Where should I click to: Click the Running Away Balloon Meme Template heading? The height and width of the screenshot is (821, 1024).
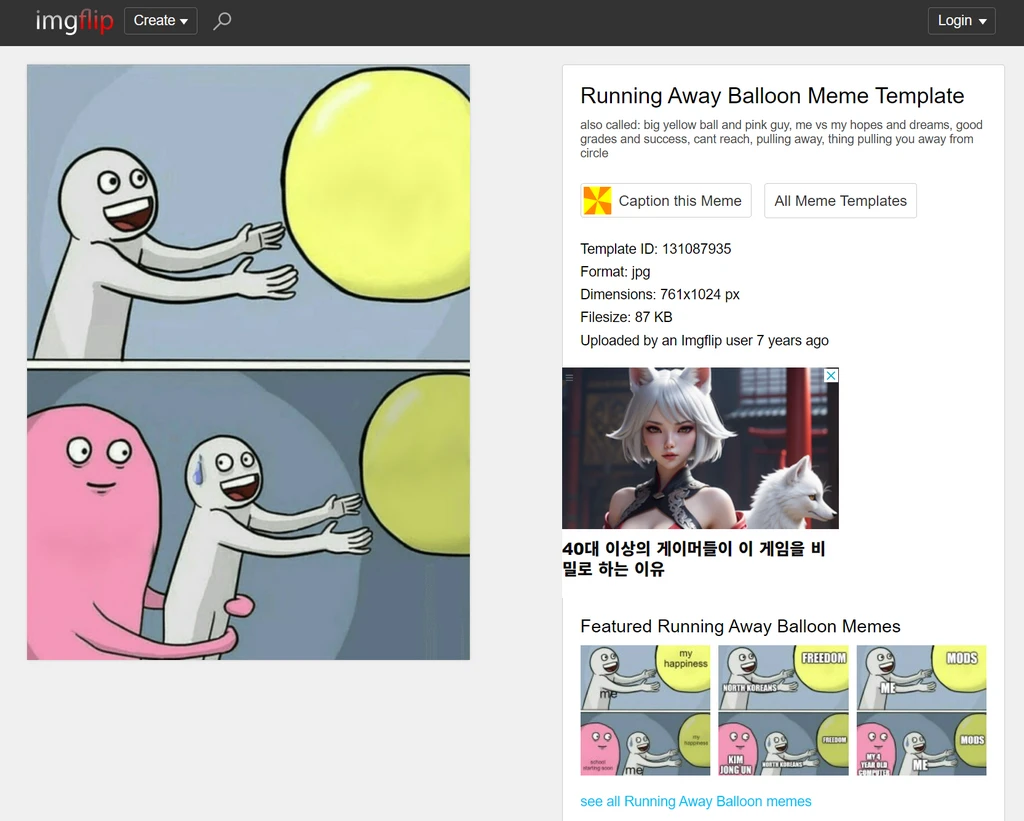click(772, 96)
